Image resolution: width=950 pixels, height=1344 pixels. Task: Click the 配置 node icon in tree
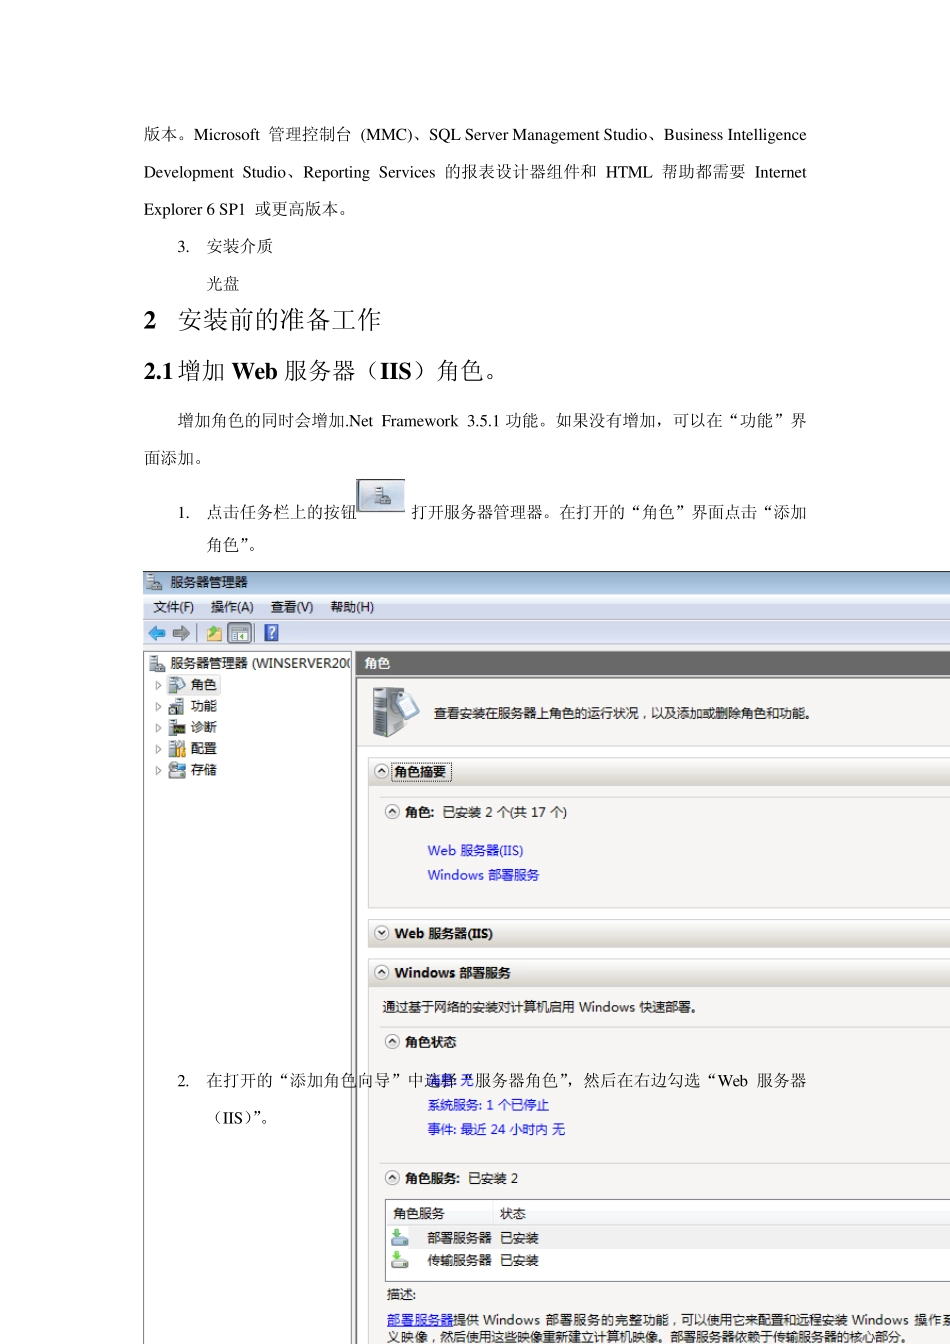click(x=177, y=748)
